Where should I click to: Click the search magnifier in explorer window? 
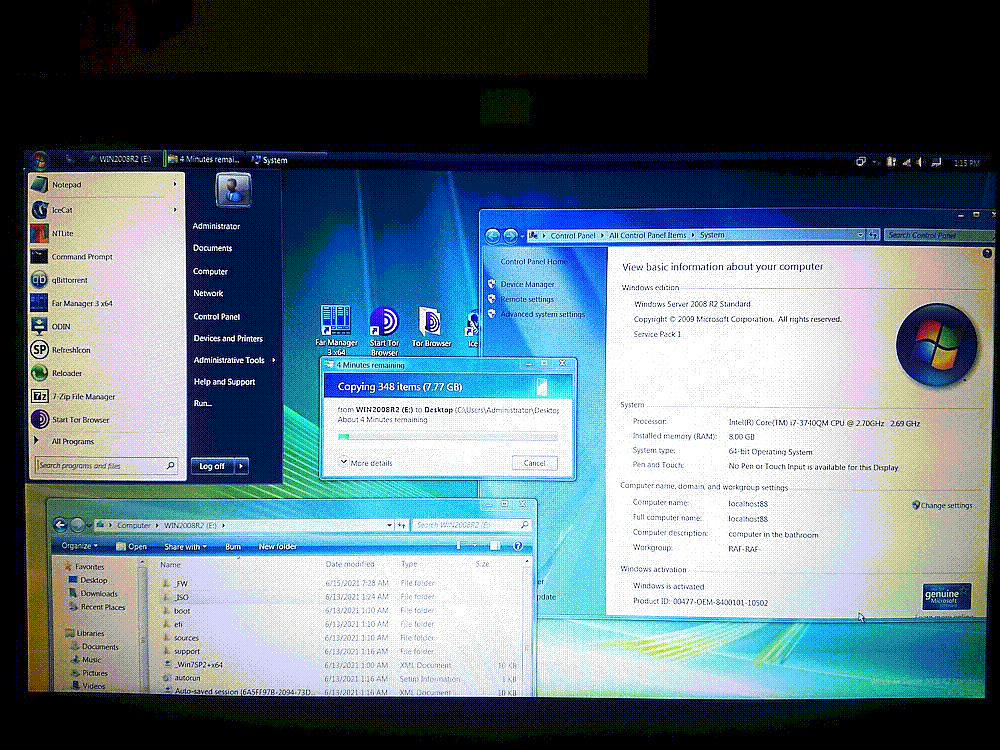coord(524,525)
